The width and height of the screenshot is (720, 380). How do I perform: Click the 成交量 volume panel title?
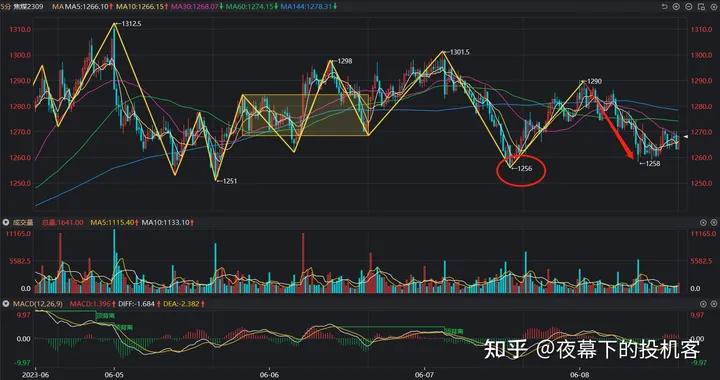click(23, 222)
